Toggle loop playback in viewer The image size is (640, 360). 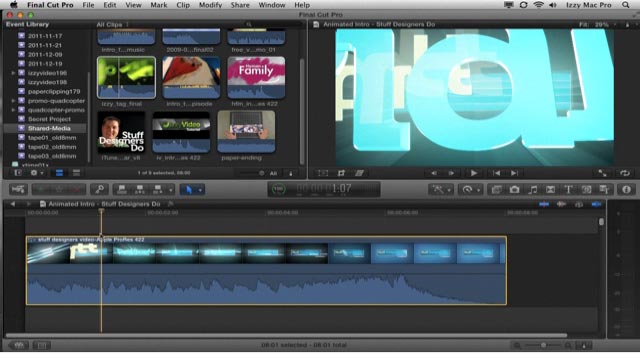tap(625, 173)
